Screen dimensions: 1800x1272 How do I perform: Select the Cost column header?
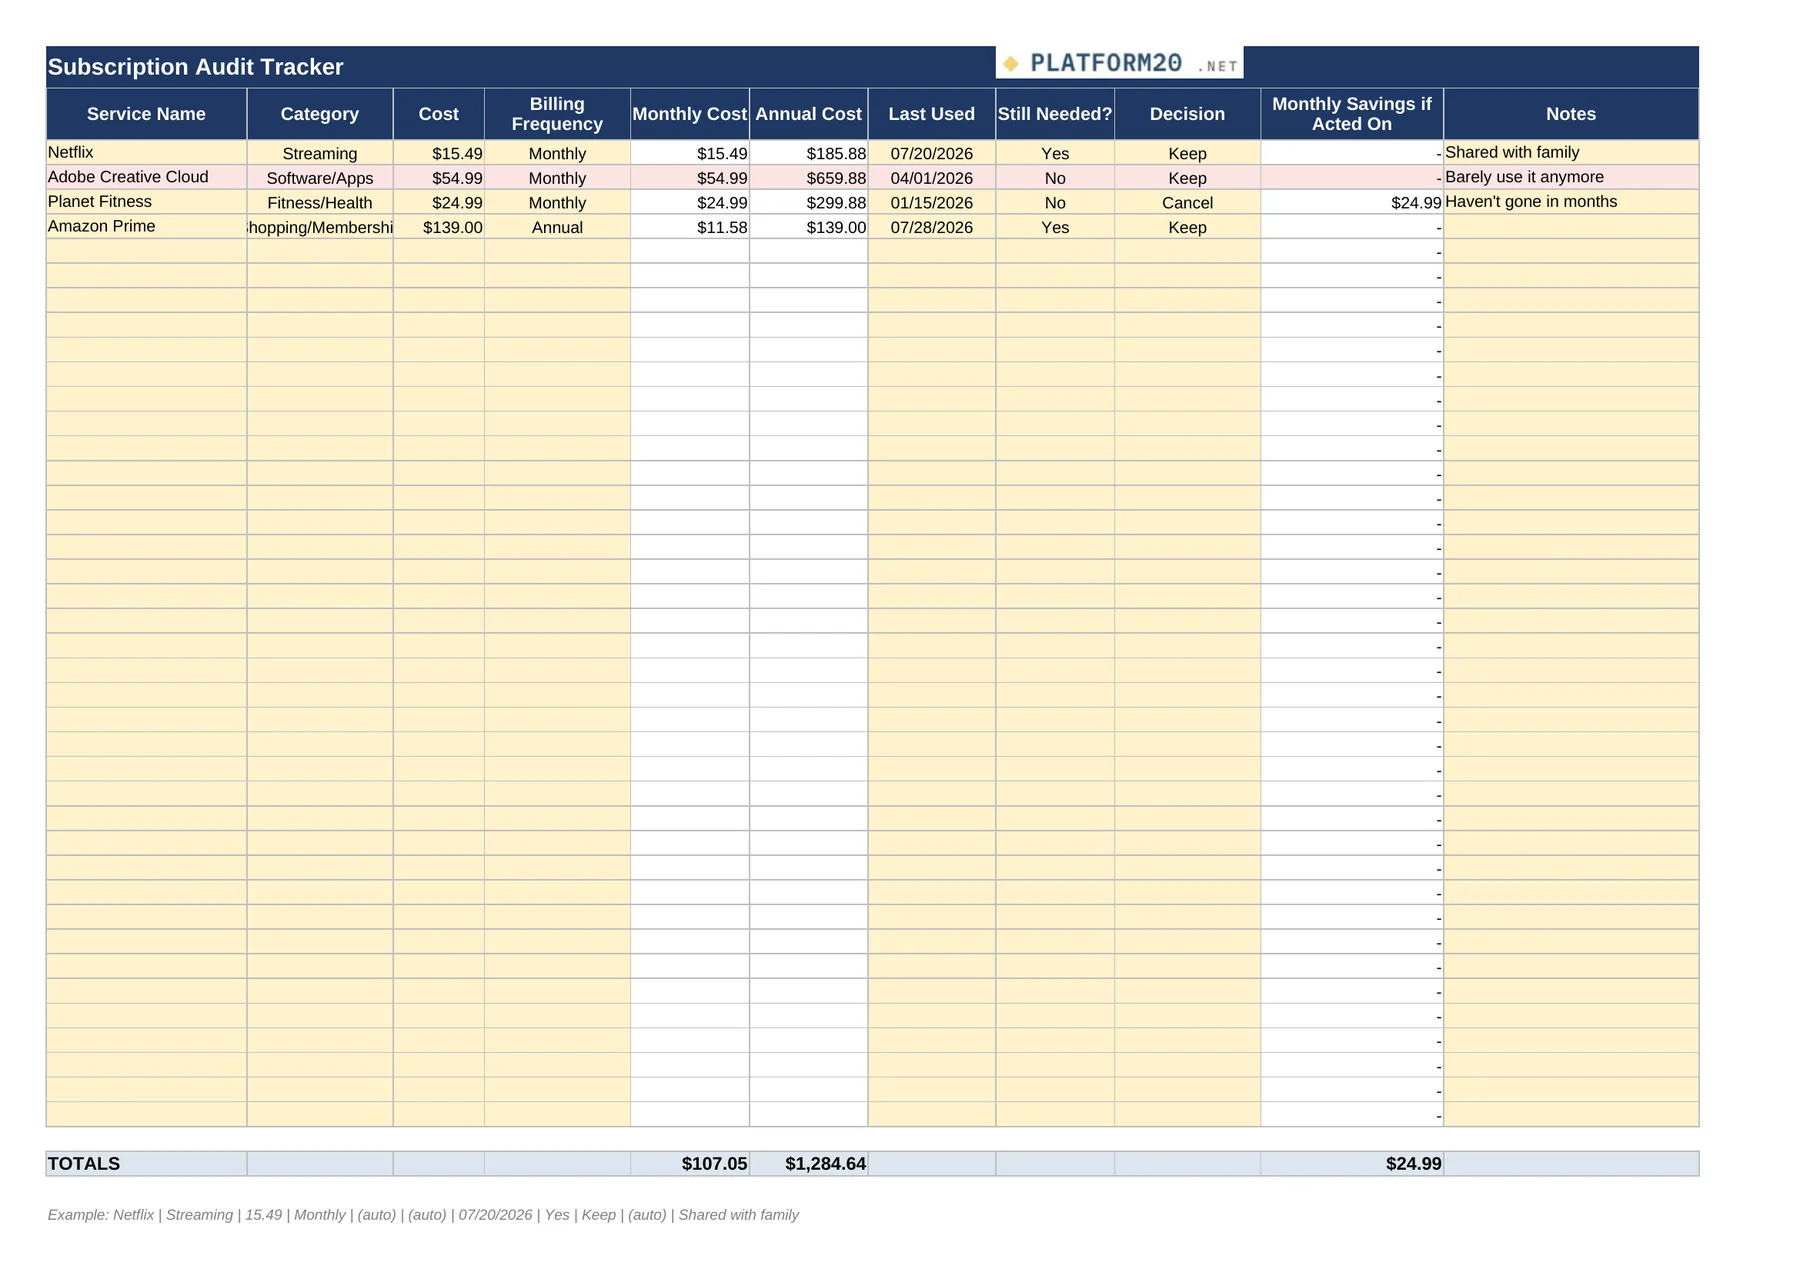tap(439, 114)
